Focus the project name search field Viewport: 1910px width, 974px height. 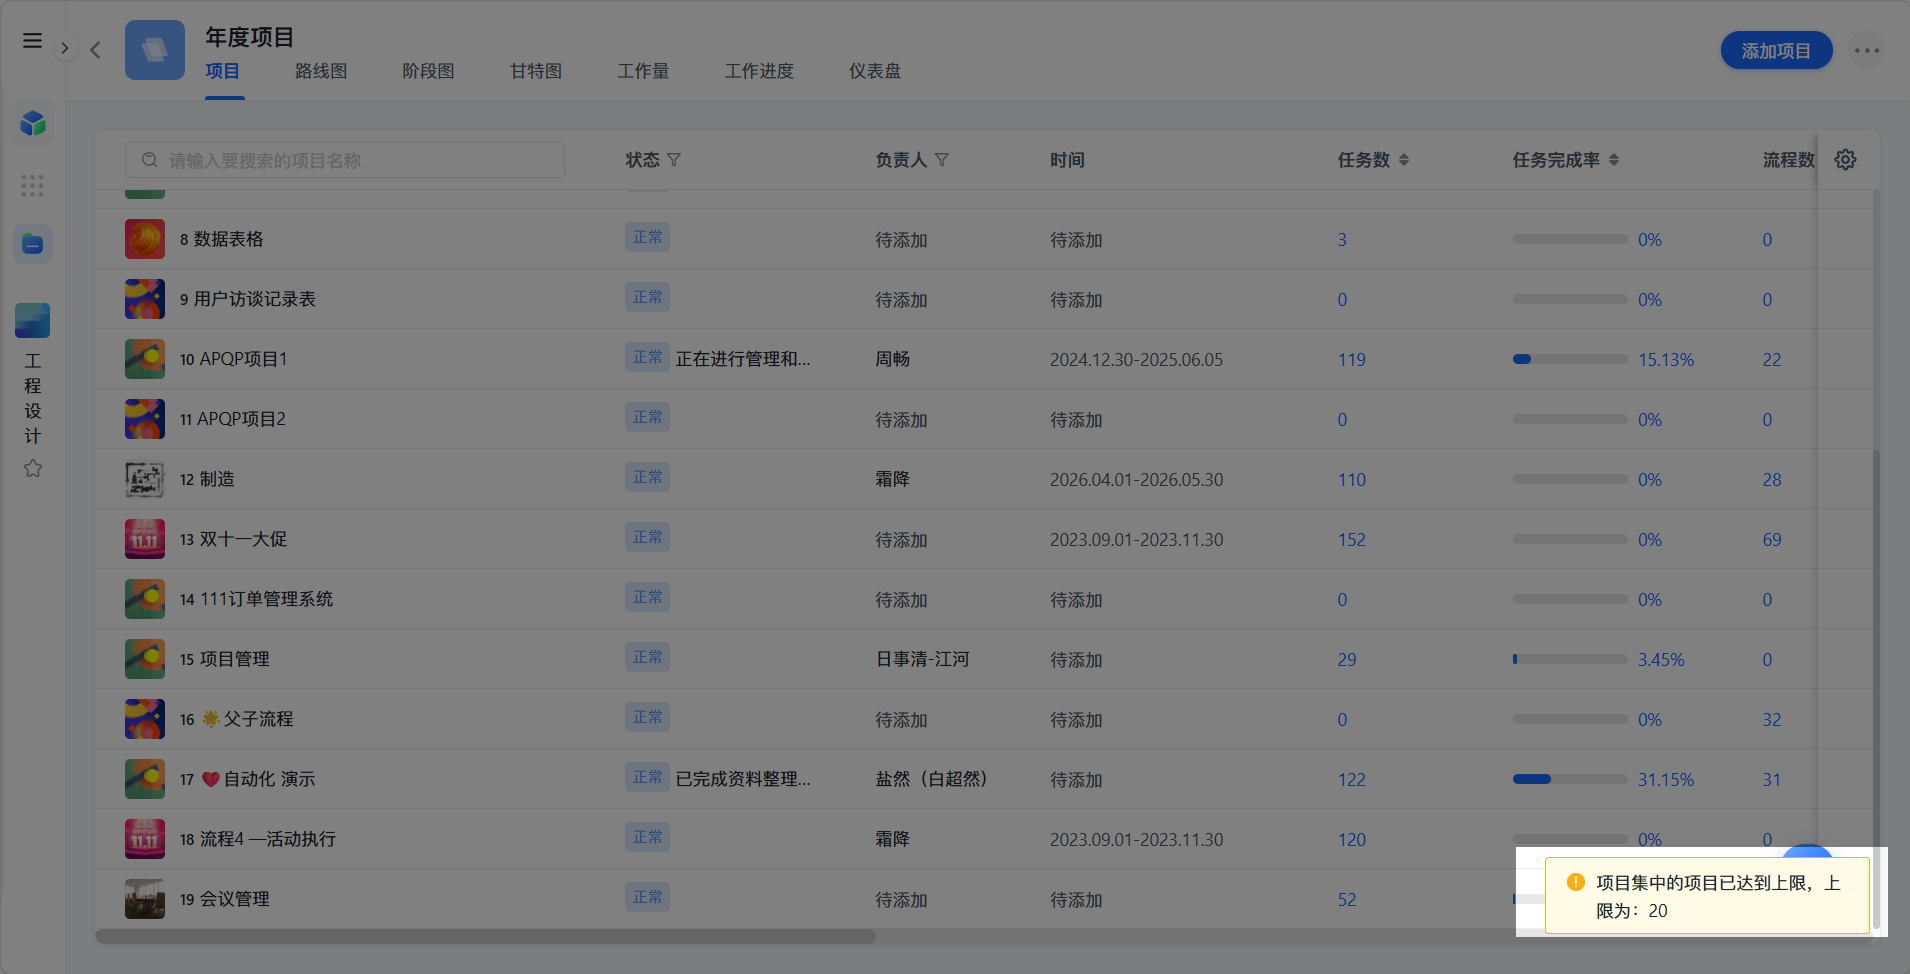[345, 160]
